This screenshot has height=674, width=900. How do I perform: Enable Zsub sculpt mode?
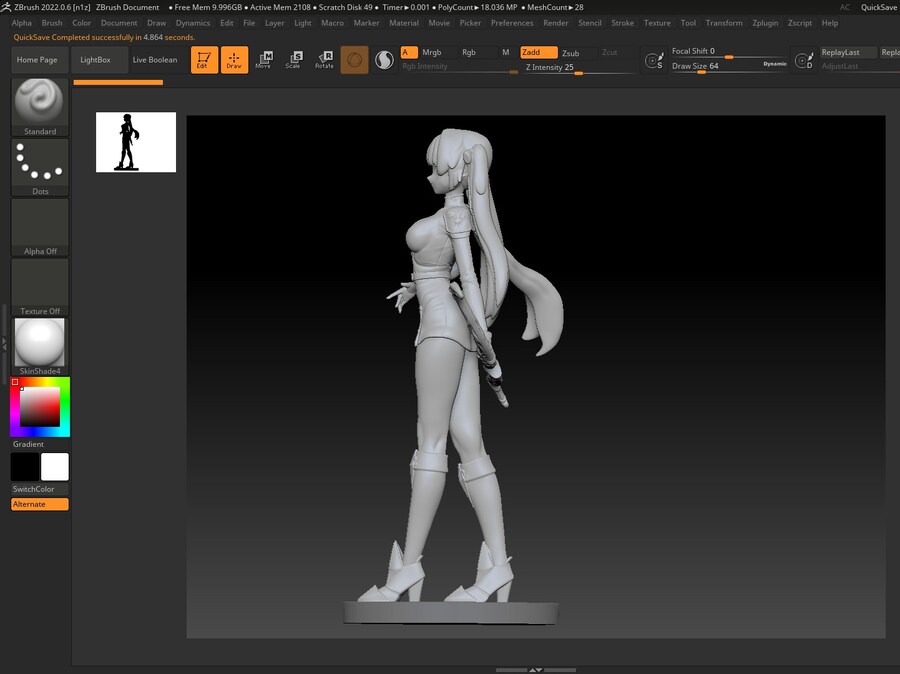[570, 53]
